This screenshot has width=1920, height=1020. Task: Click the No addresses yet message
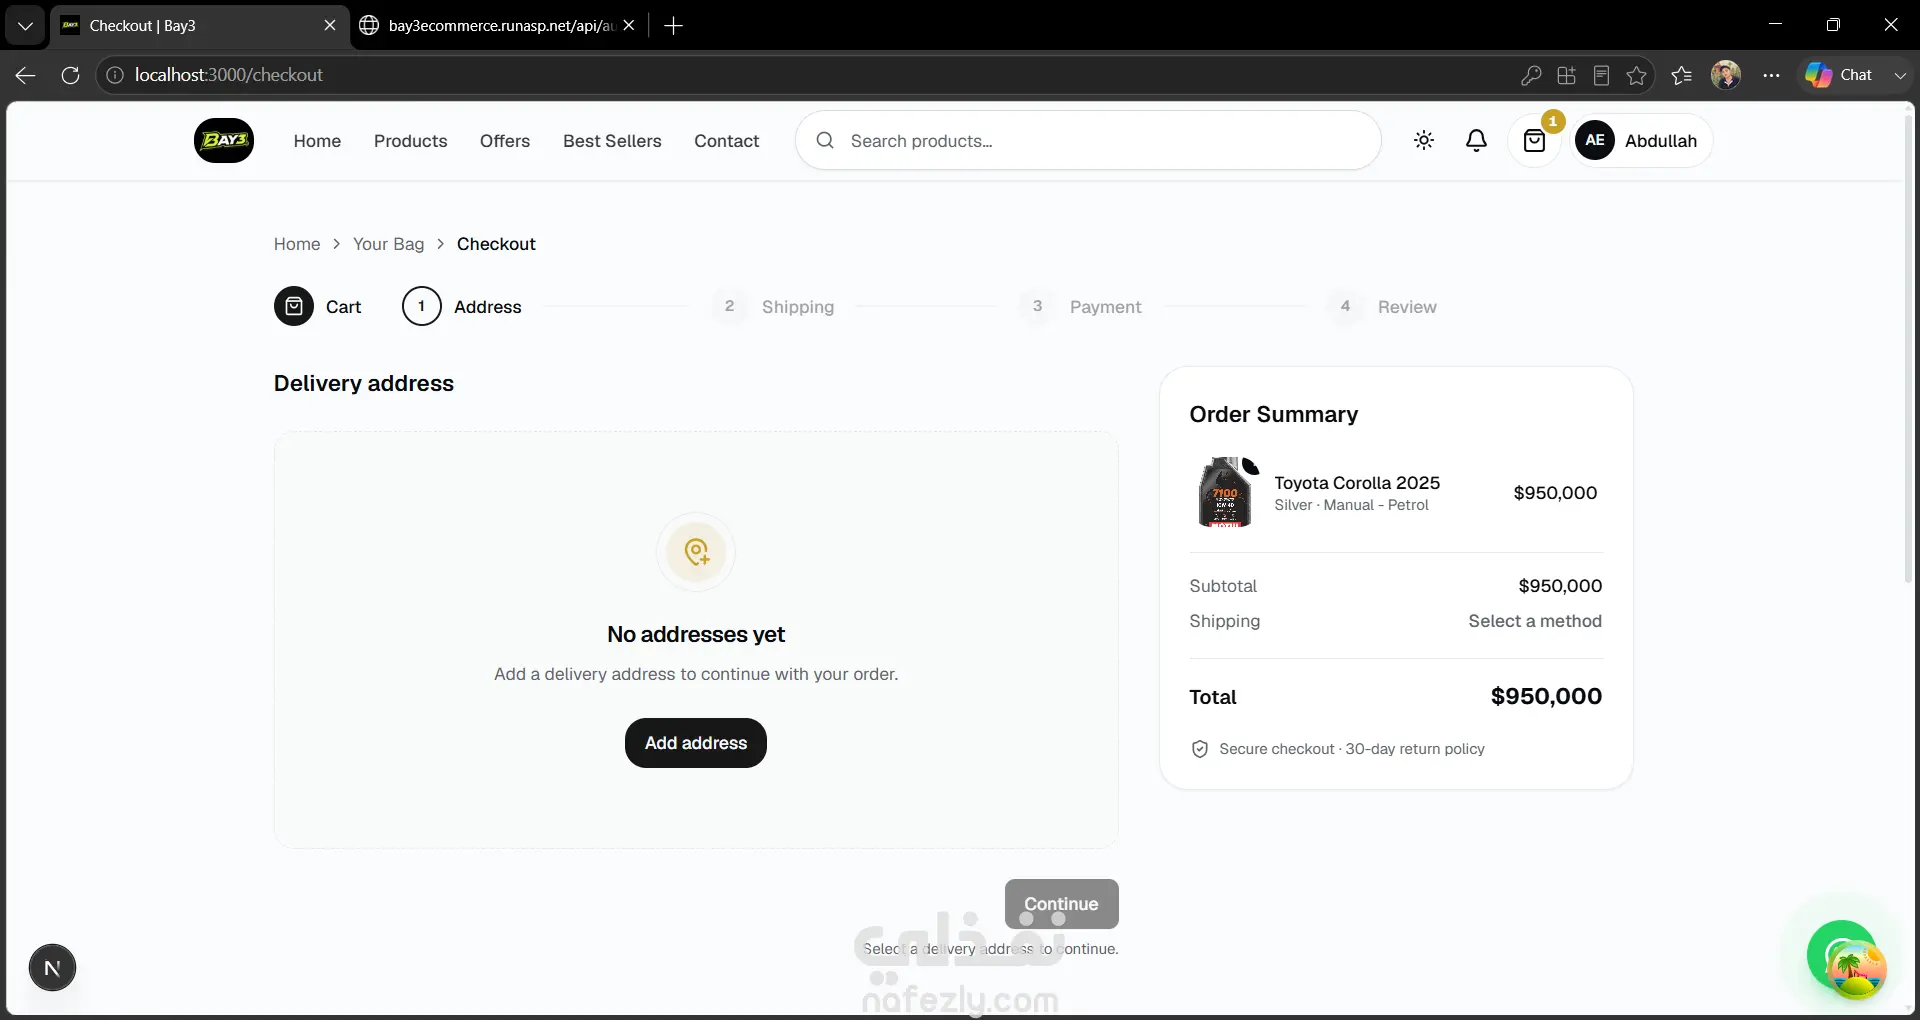pos(696,634)
